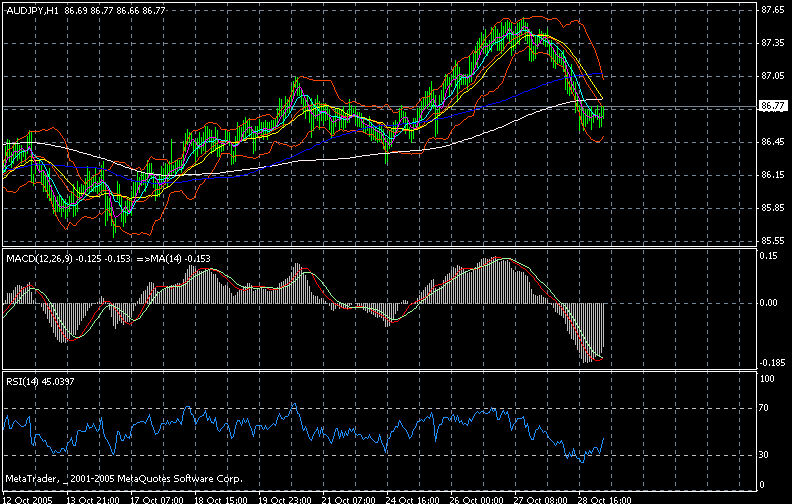The height and width of the screenshot is (504, 792).
Task: Select the RSI(14) 45.0397 indicator label
Action: 40,382
